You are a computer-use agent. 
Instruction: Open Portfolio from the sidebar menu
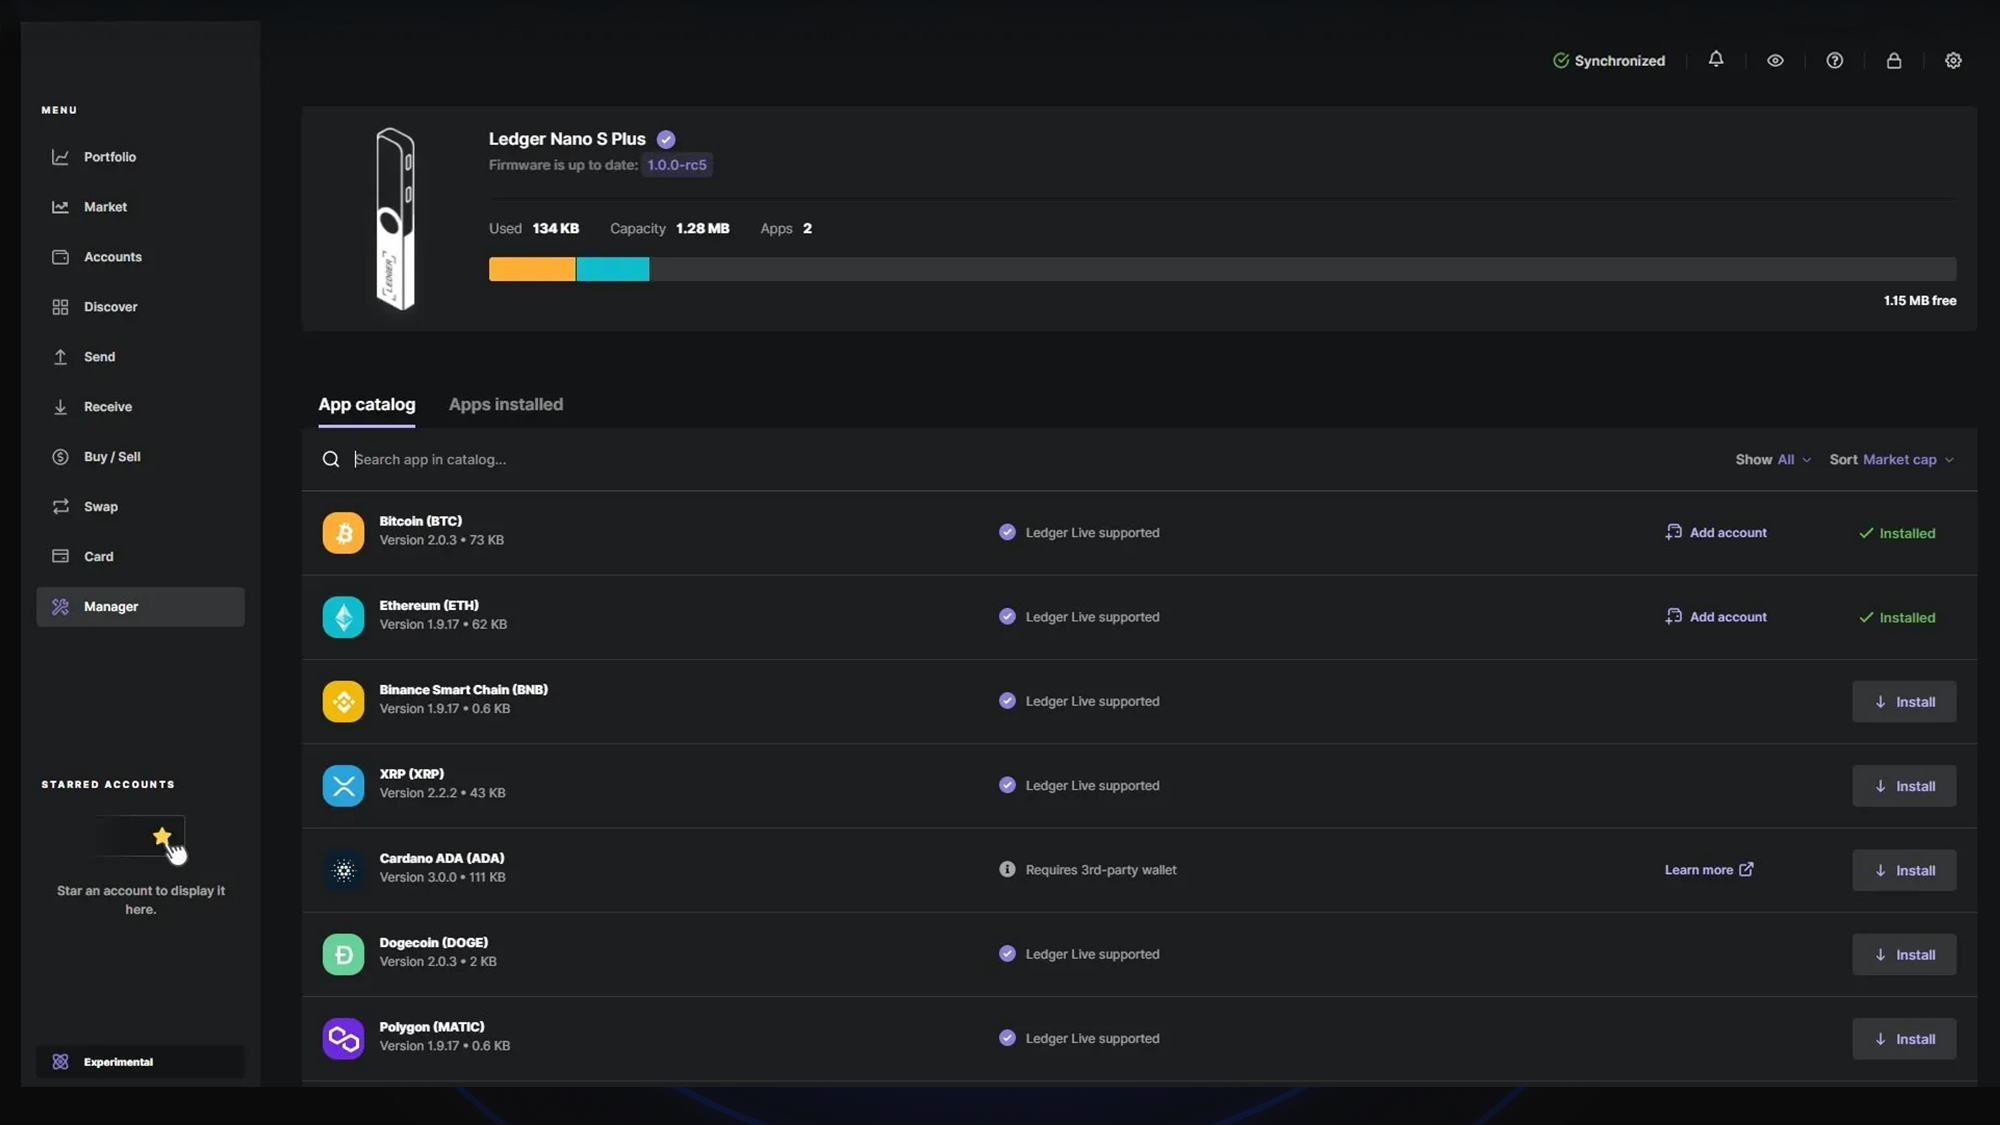click(x=109, y=157)
